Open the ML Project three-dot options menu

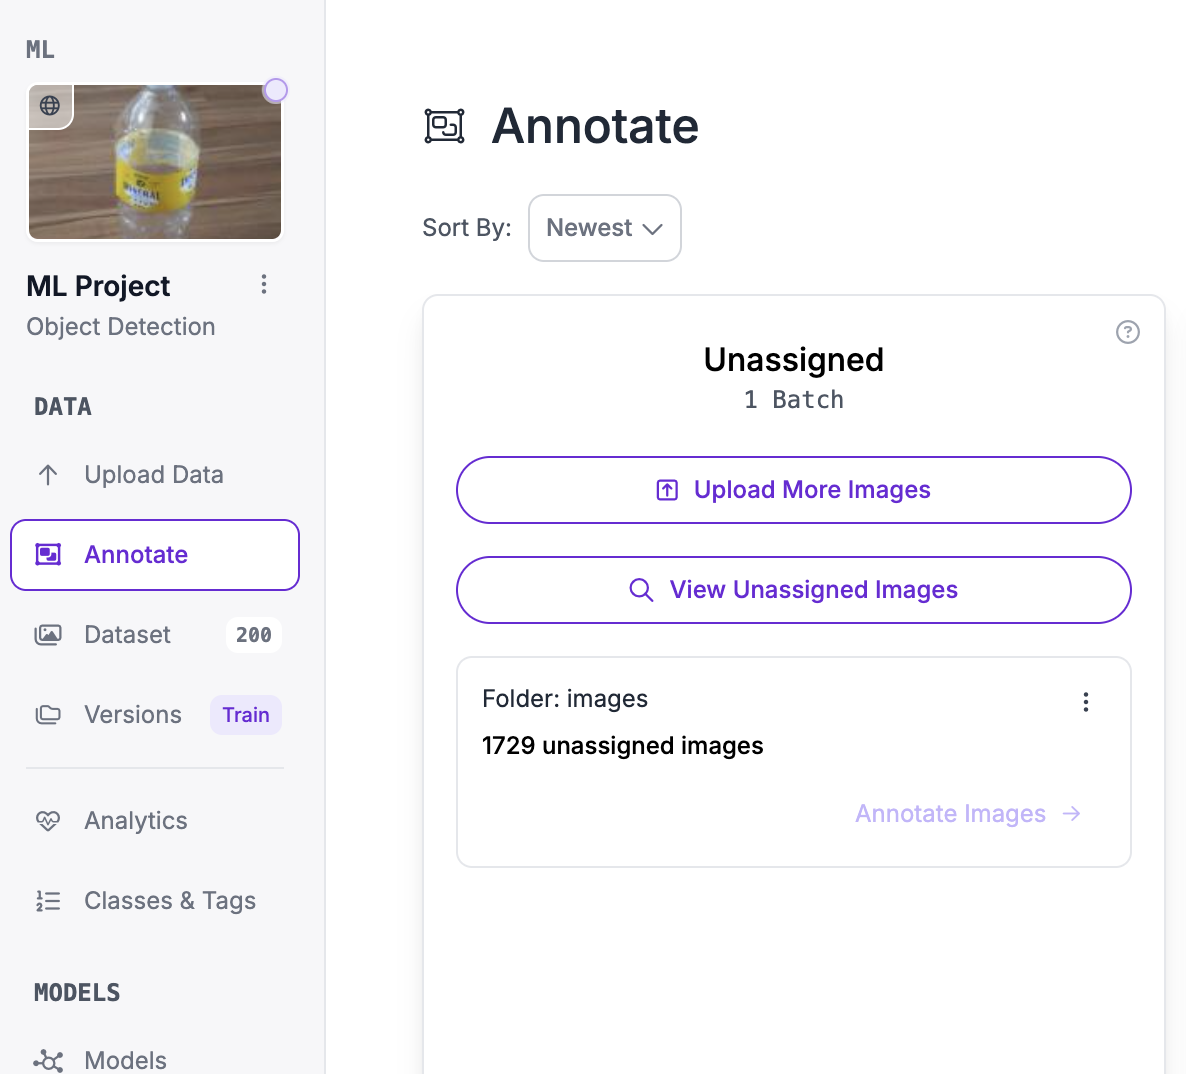263,284
